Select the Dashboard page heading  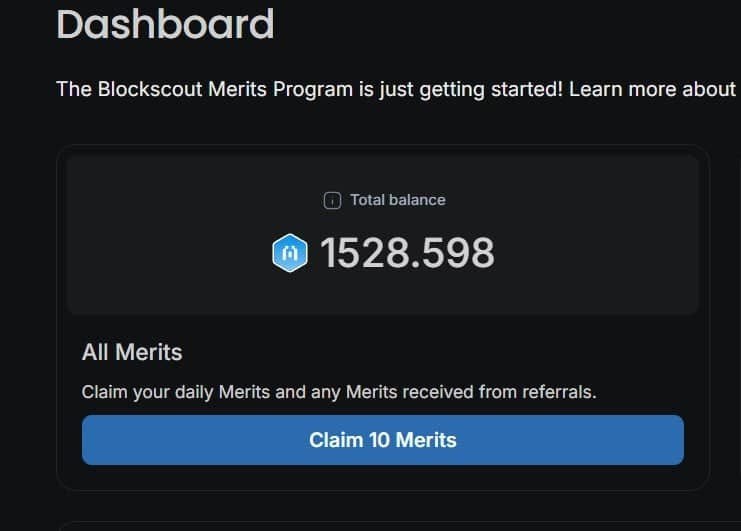pos(165,24)
